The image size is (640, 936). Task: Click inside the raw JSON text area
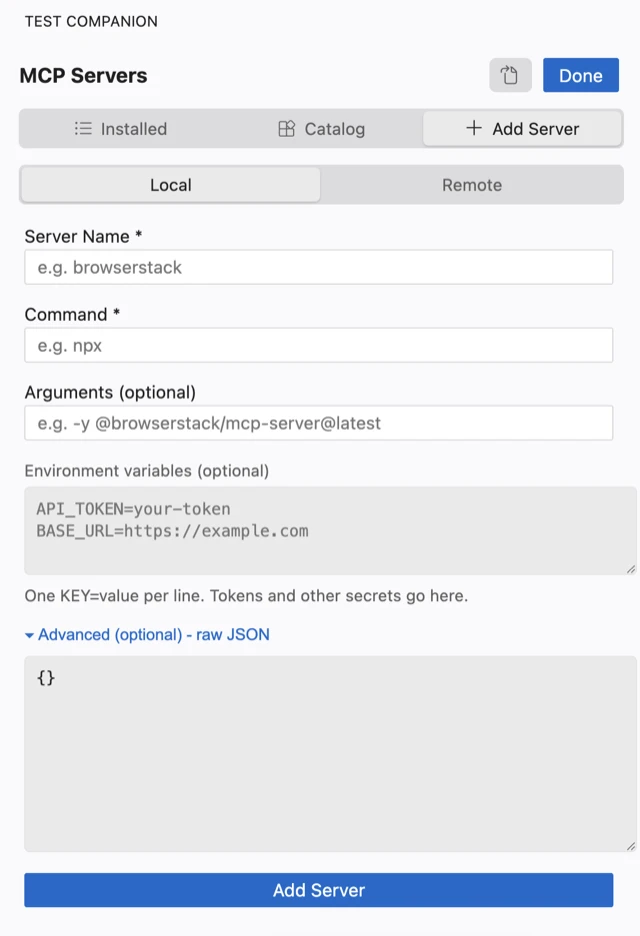click(331, 754)
